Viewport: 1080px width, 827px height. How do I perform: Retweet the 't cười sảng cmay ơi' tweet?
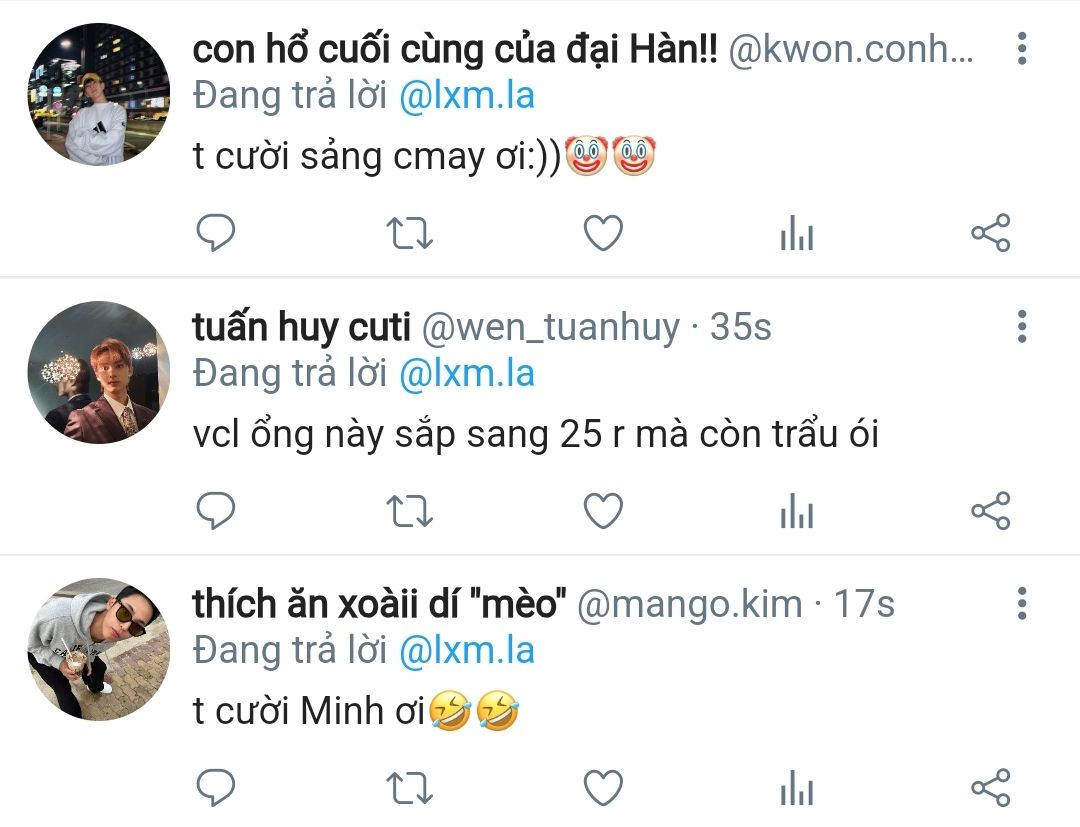coord(409,233)
